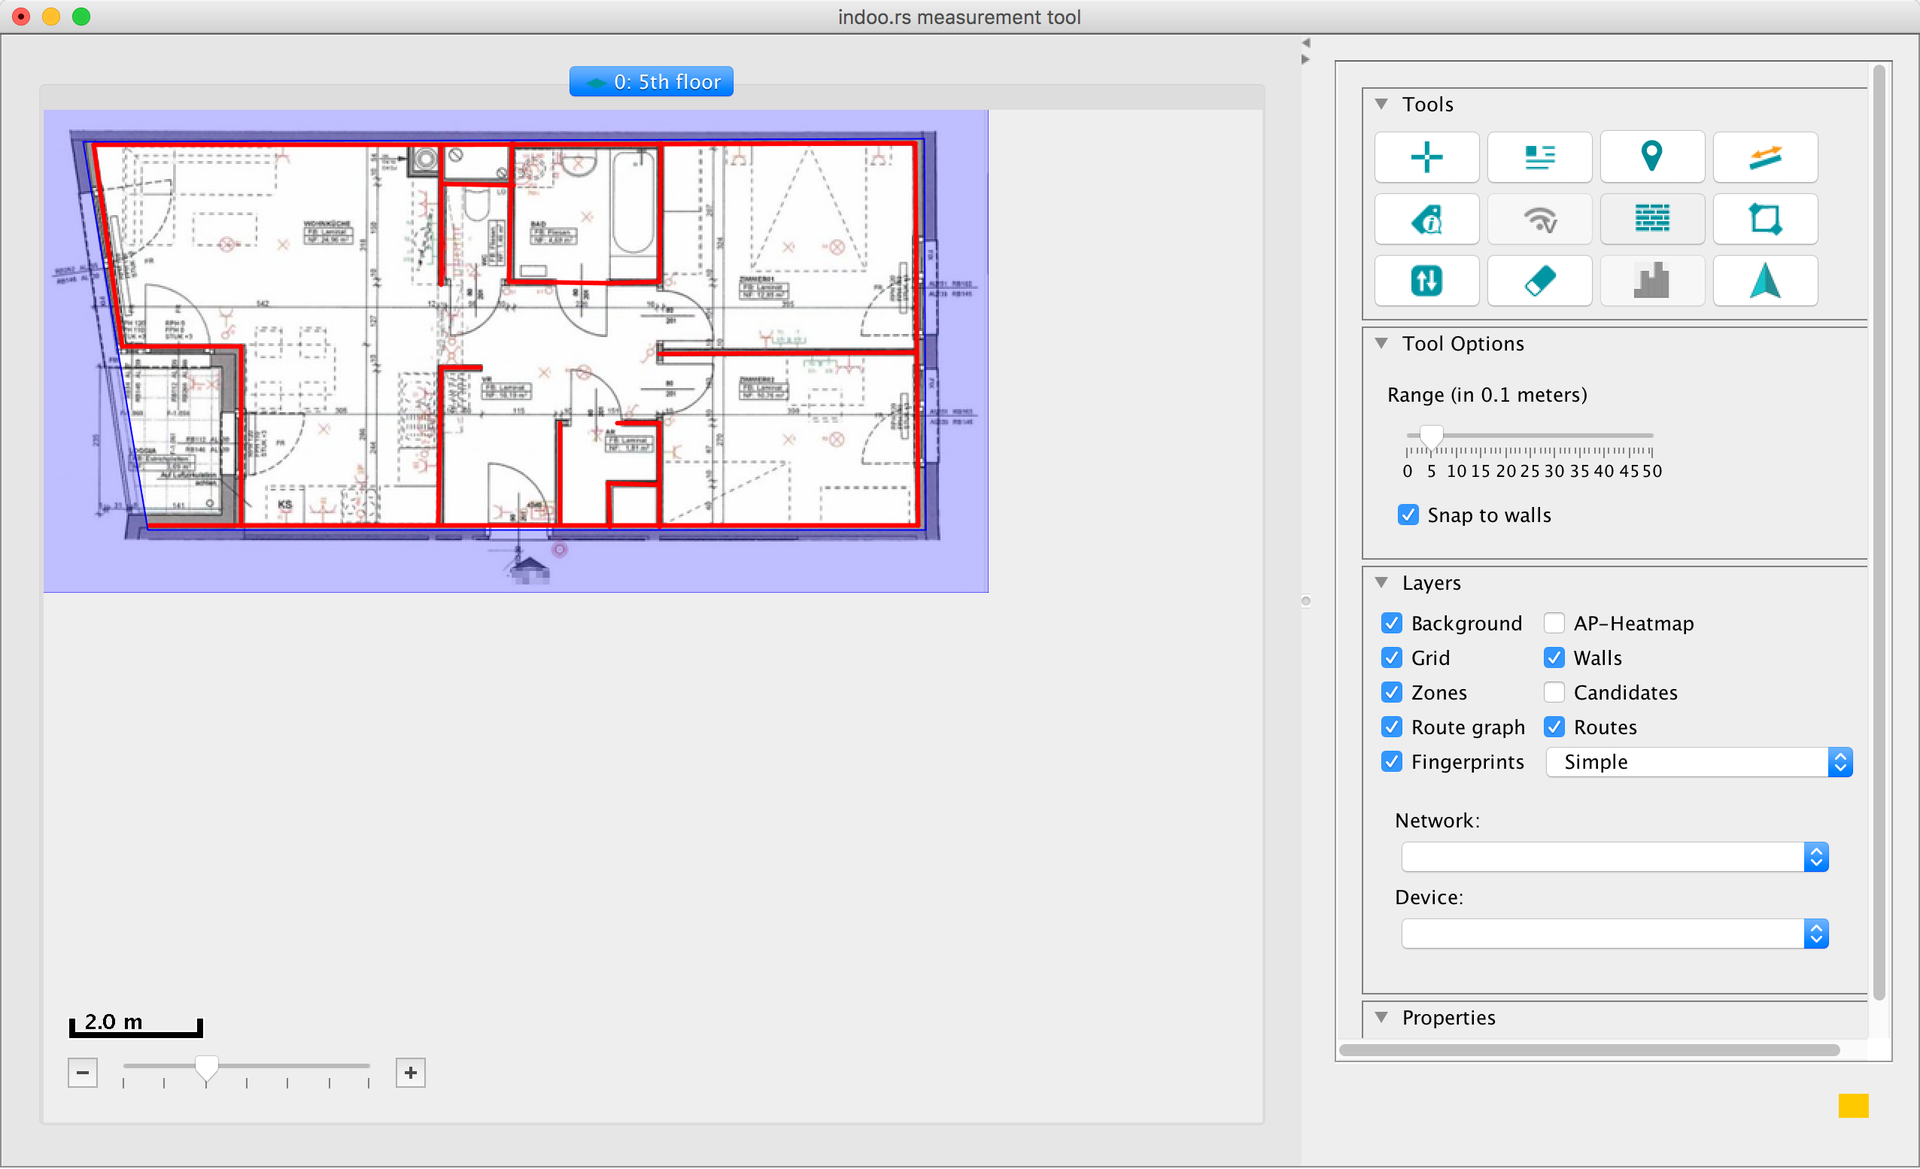Select the info tag tool
Viewport: 1920px width, 1169px height.
1426,219
